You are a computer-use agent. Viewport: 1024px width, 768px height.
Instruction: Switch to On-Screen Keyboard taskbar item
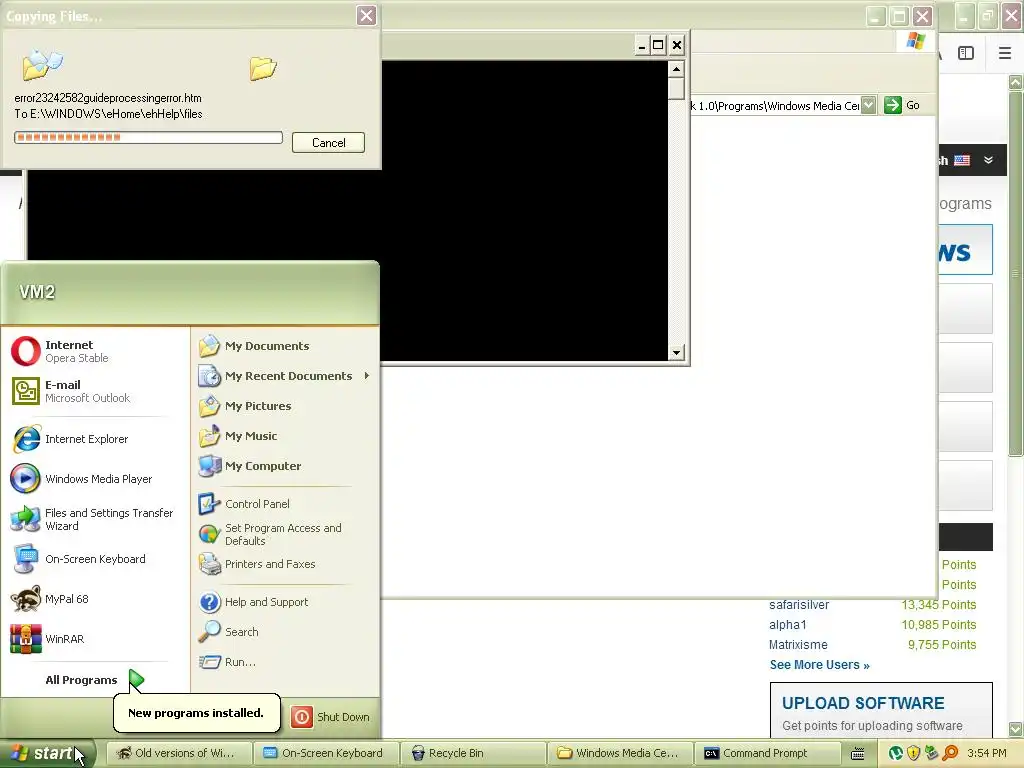(x=325, y=753)
